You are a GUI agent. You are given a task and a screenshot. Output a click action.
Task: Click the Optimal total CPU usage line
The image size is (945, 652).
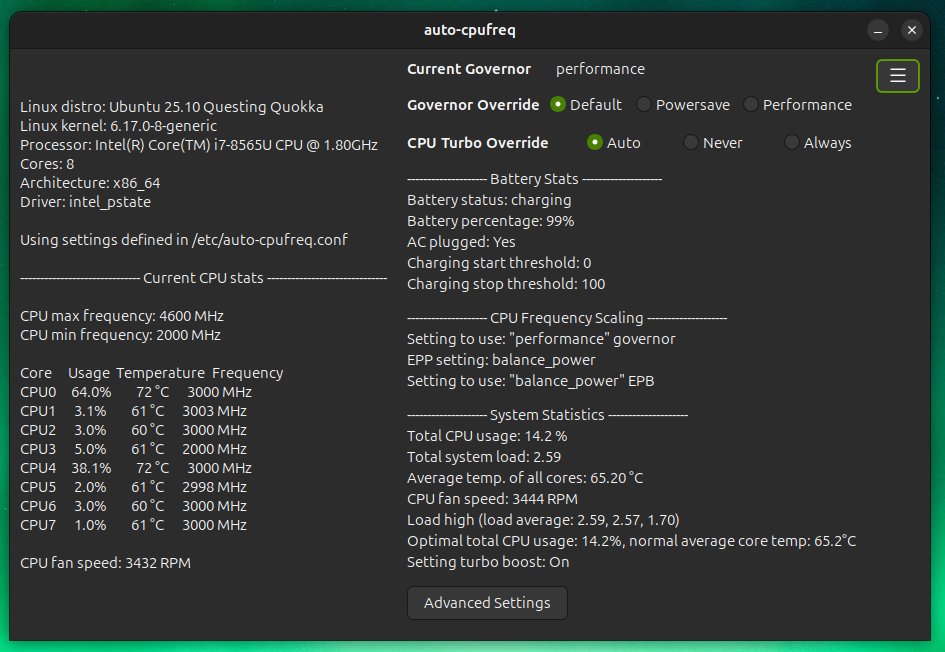(x=632, y=541)
